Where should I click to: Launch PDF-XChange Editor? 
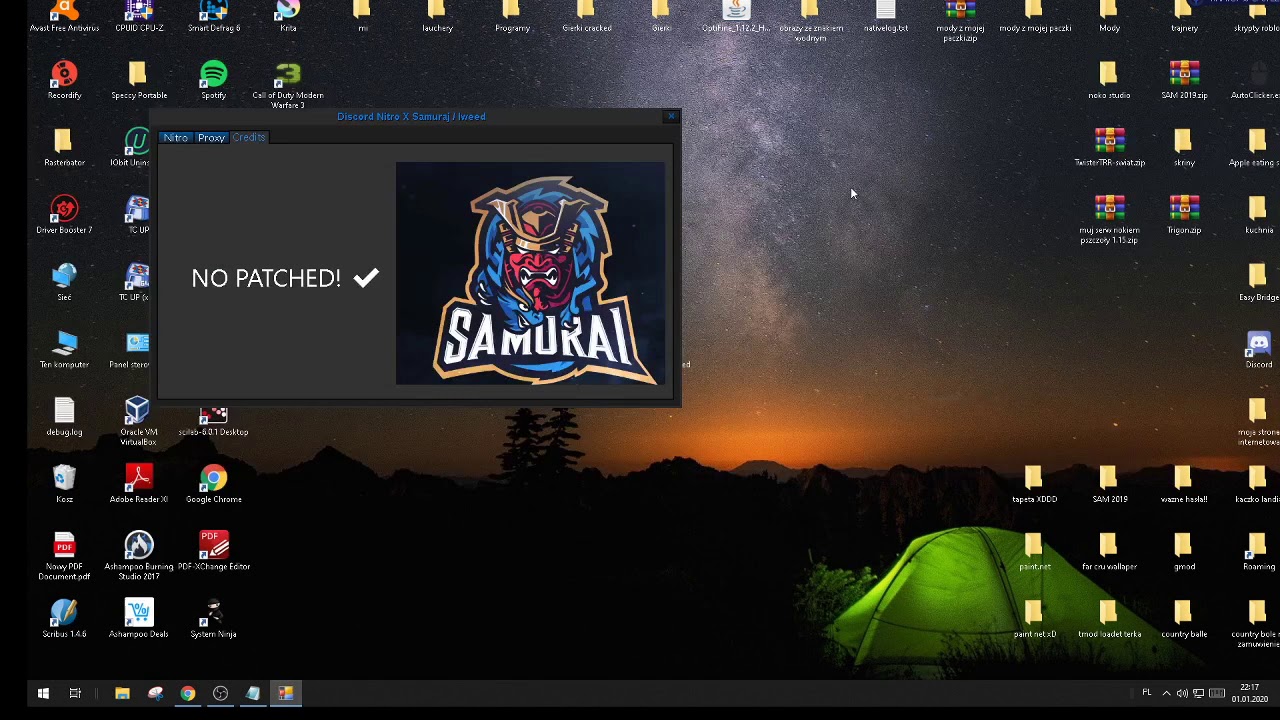point(213,552)
